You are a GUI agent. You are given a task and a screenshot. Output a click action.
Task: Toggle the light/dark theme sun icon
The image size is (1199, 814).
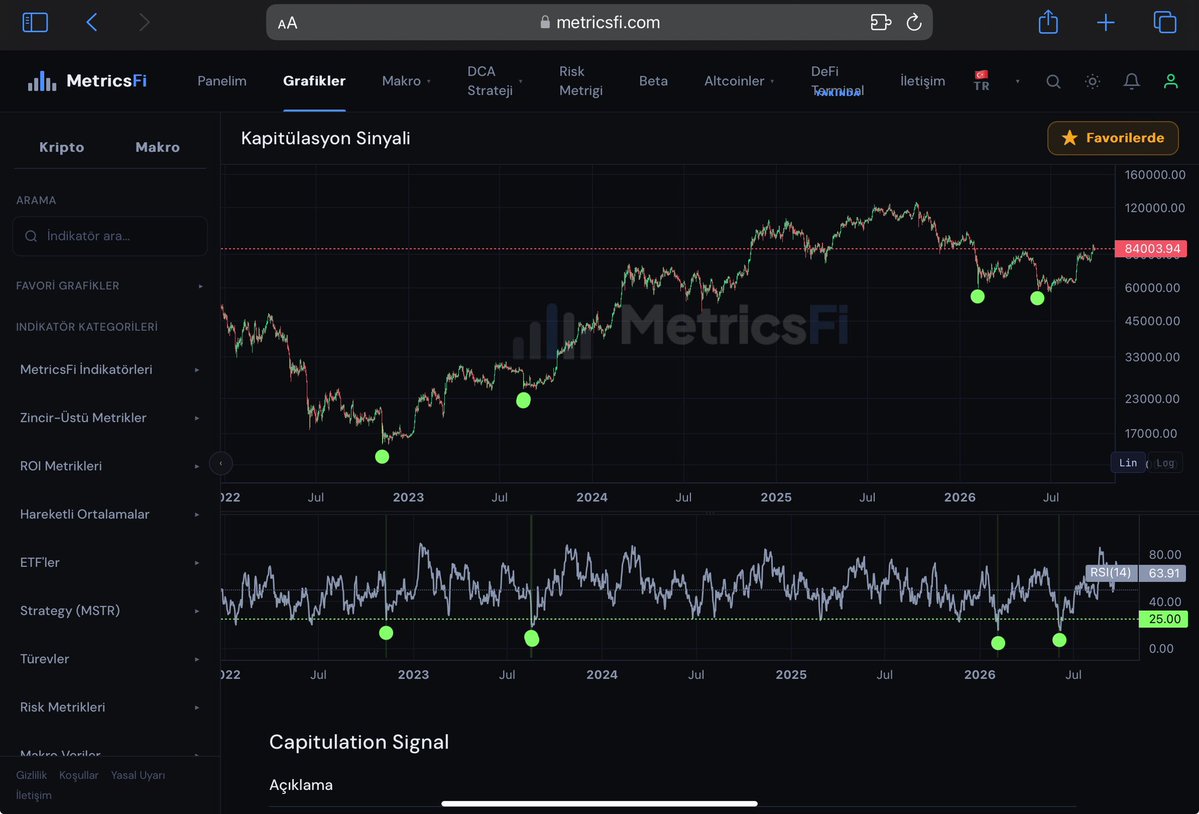[1093, 81]
